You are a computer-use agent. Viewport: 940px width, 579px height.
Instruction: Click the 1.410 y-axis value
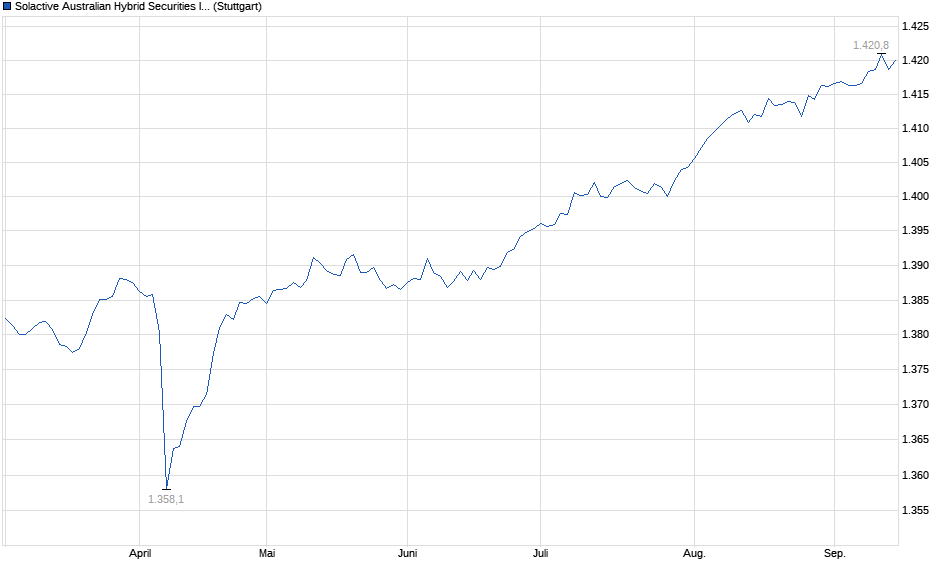click(915, 128)
